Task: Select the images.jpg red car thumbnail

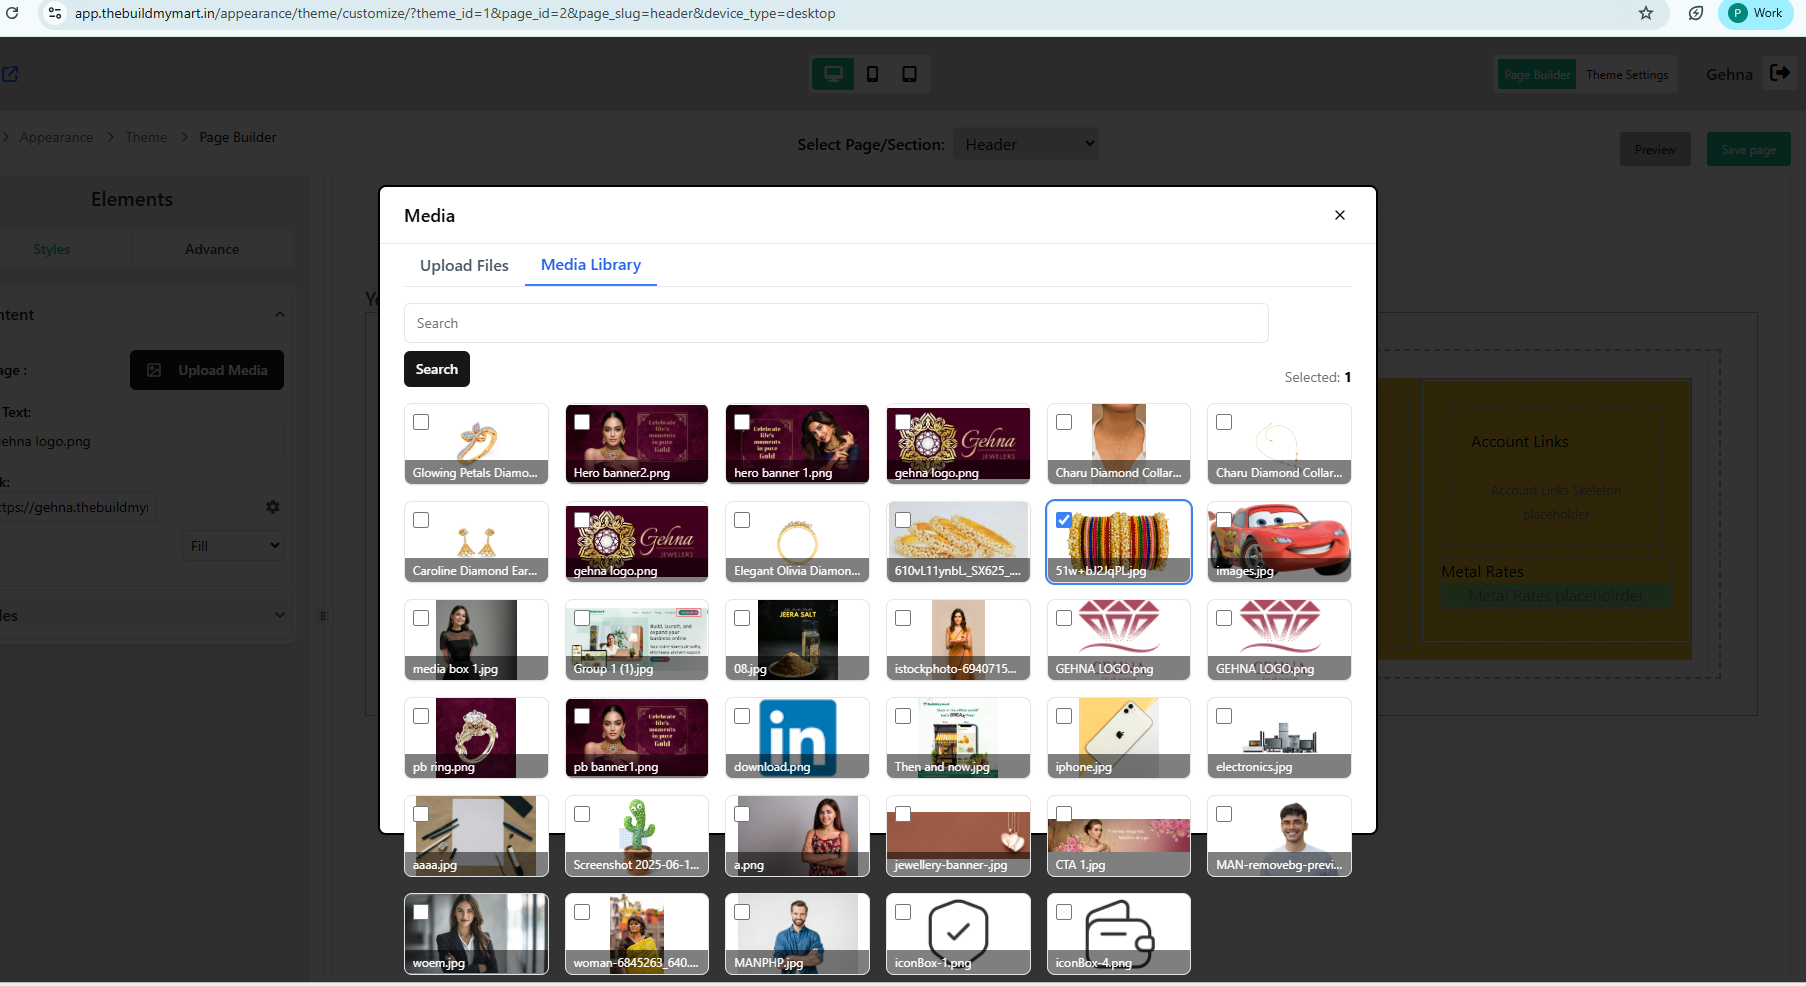Action: coord(1279,541)
